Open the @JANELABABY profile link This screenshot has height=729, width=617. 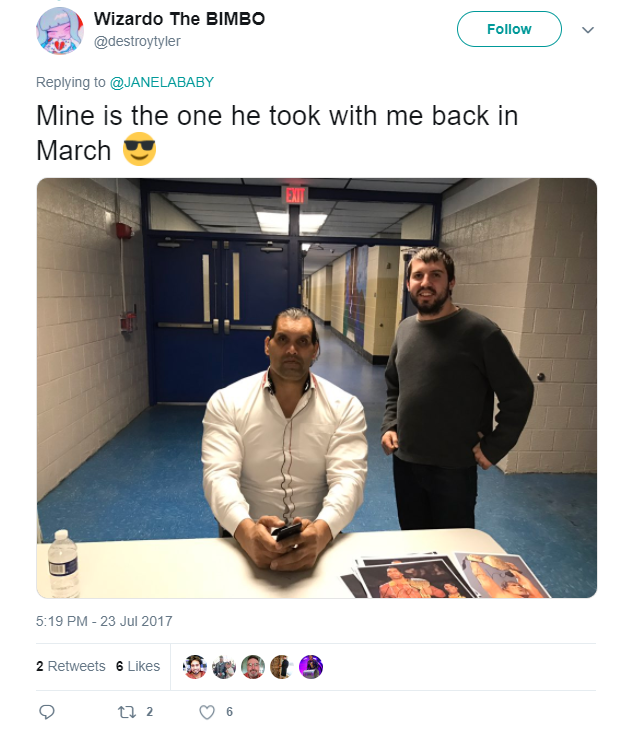click(162, 82)
